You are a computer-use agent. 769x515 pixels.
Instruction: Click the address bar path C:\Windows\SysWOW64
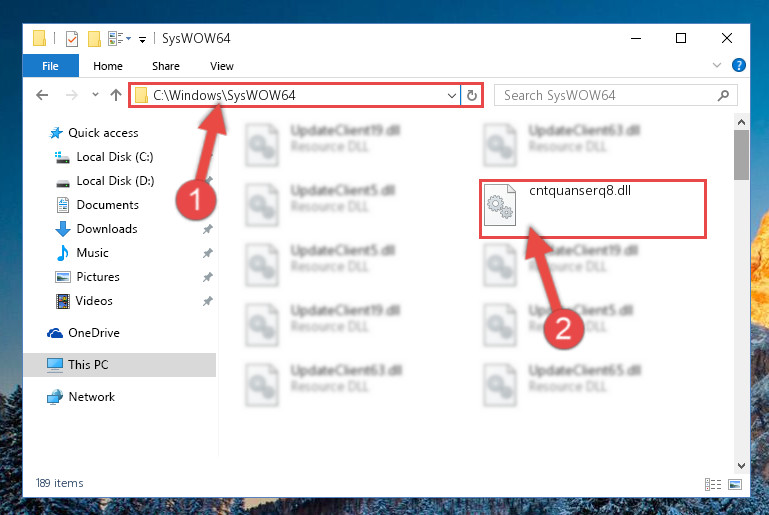[x=224, y=95]
